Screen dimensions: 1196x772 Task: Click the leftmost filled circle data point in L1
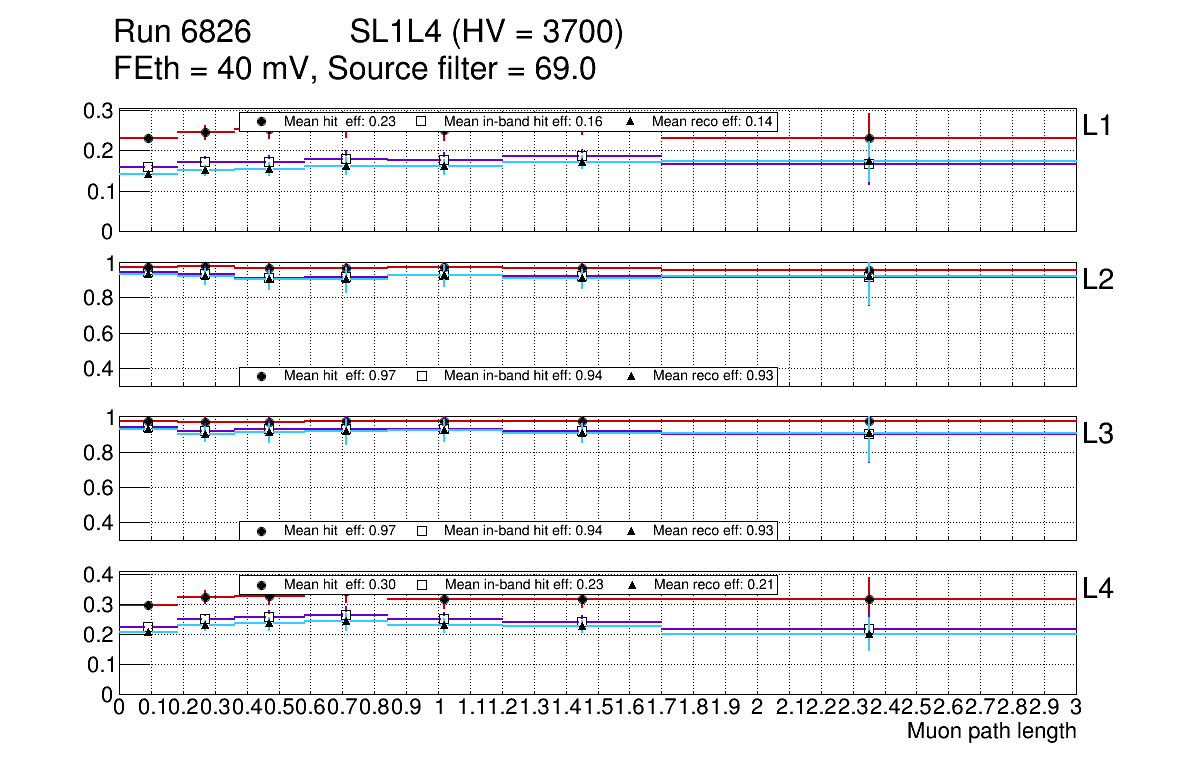(148, 138)
